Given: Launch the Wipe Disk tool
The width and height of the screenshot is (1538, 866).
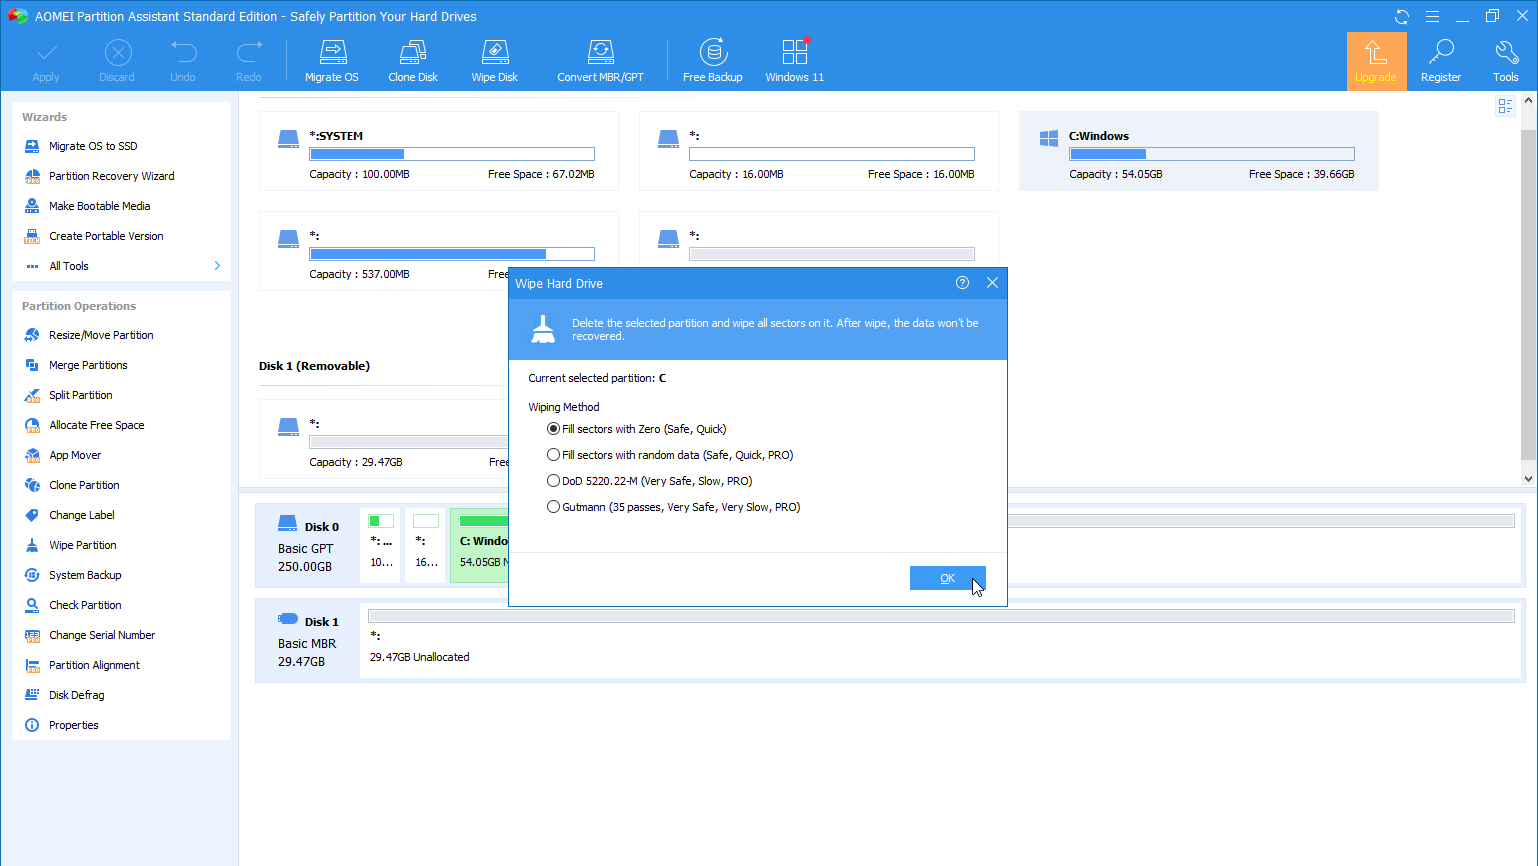Looking at the screenshot, I should (494, 61).
